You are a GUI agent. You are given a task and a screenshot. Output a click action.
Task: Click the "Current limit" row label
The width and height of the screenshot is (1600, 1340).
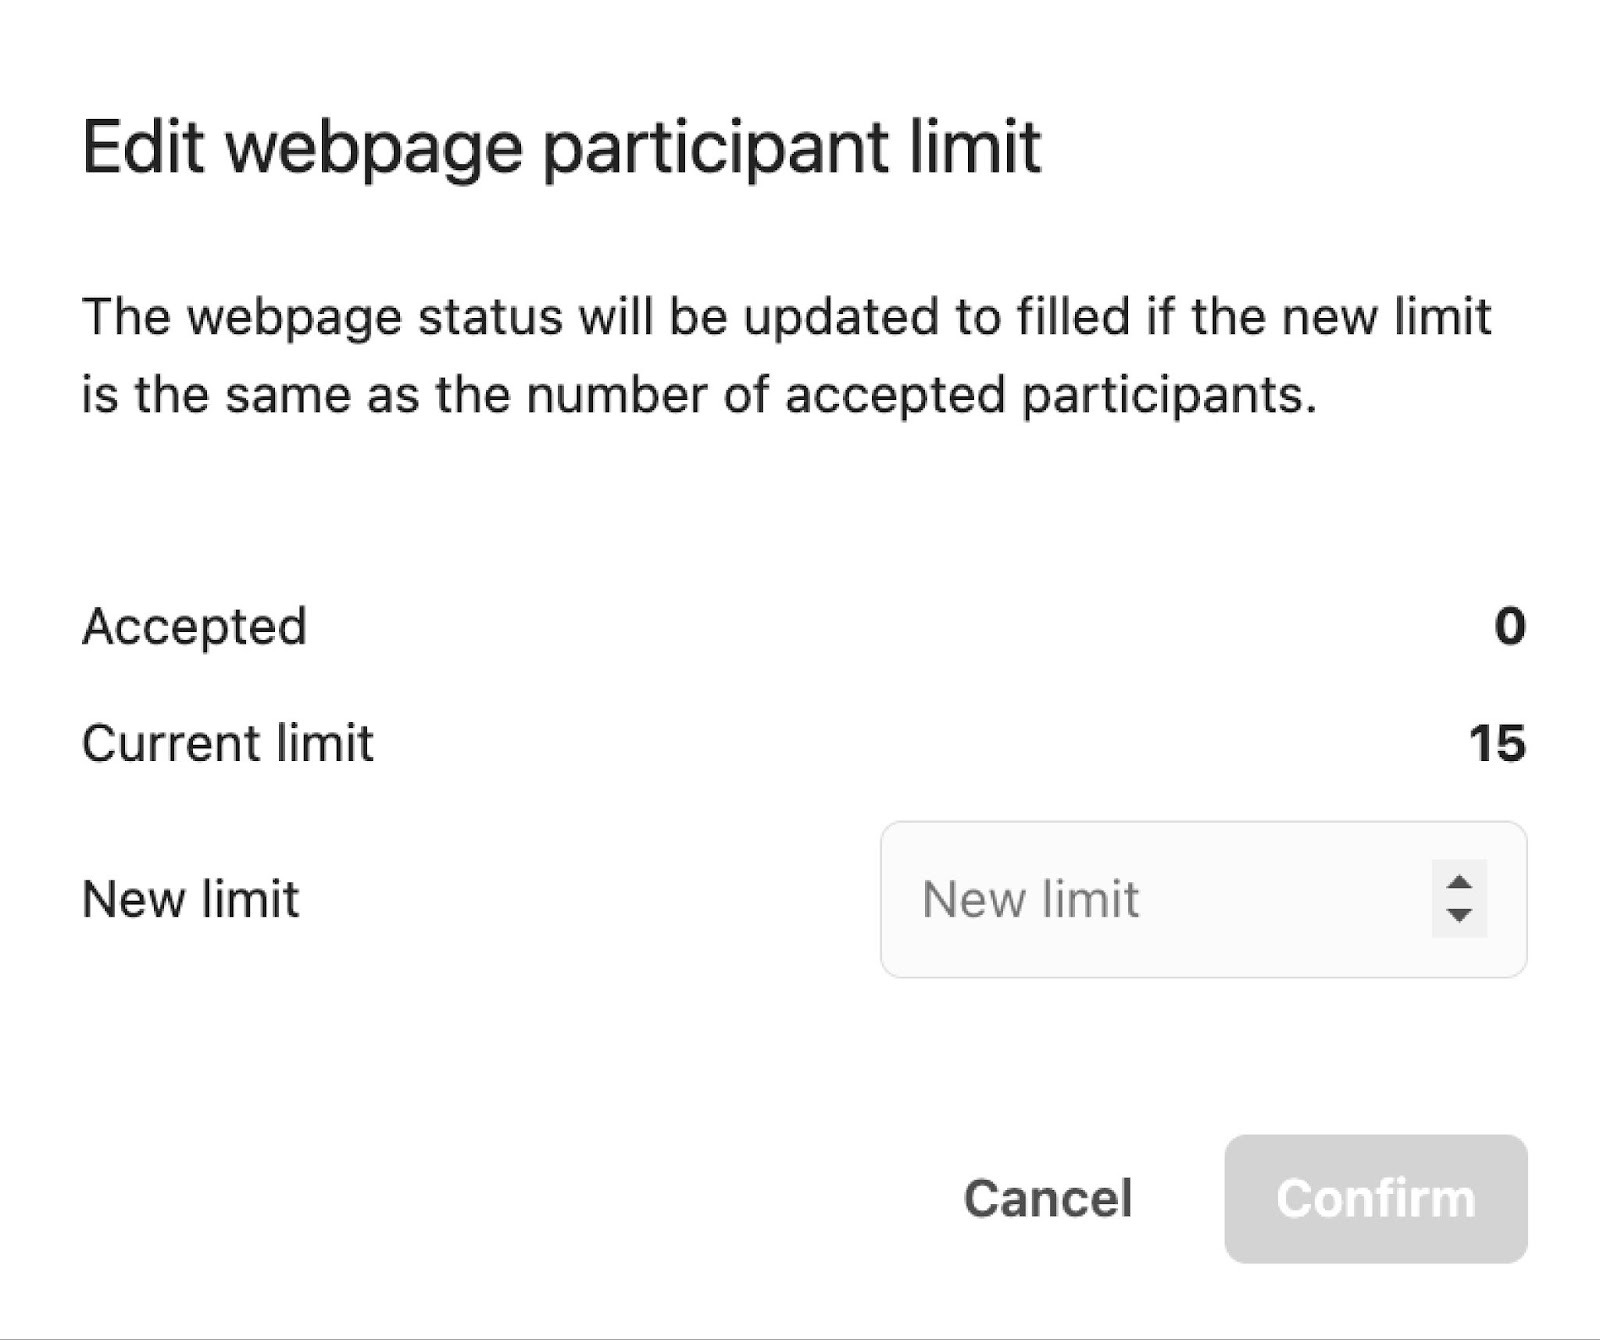228,743
